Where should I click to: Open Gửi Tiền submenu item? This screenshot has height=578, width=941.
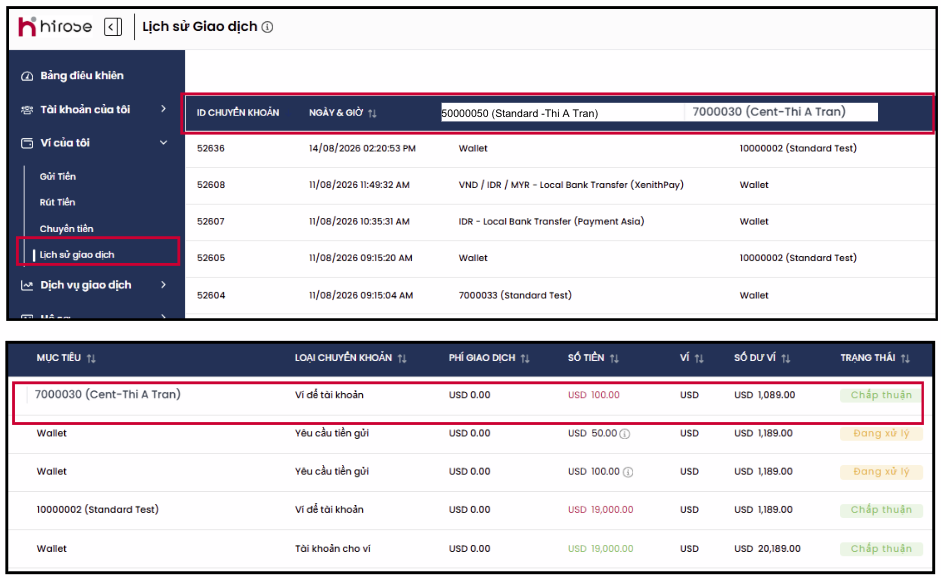58,176
